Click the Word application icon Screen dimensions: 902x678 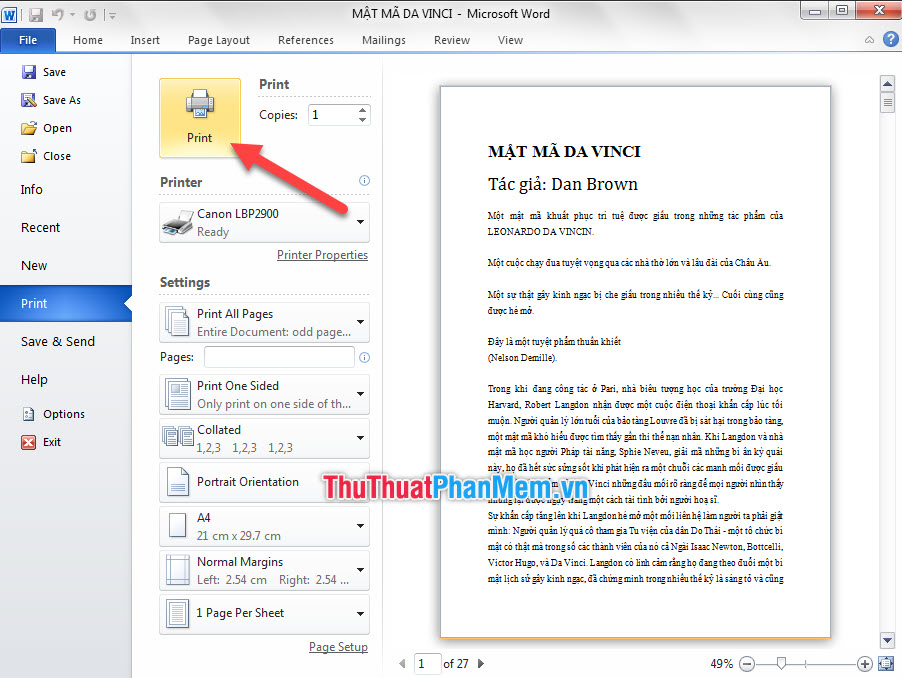[x=9, y=15]
